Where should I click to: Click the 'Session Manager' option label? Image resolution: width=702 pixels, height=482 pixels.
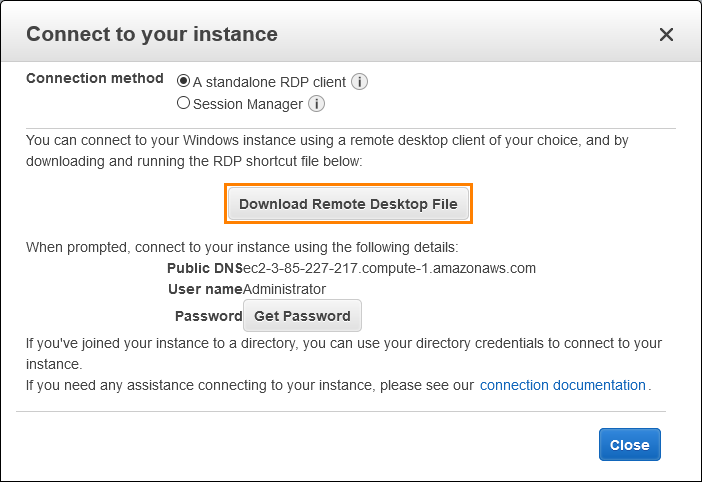[248, 104]
